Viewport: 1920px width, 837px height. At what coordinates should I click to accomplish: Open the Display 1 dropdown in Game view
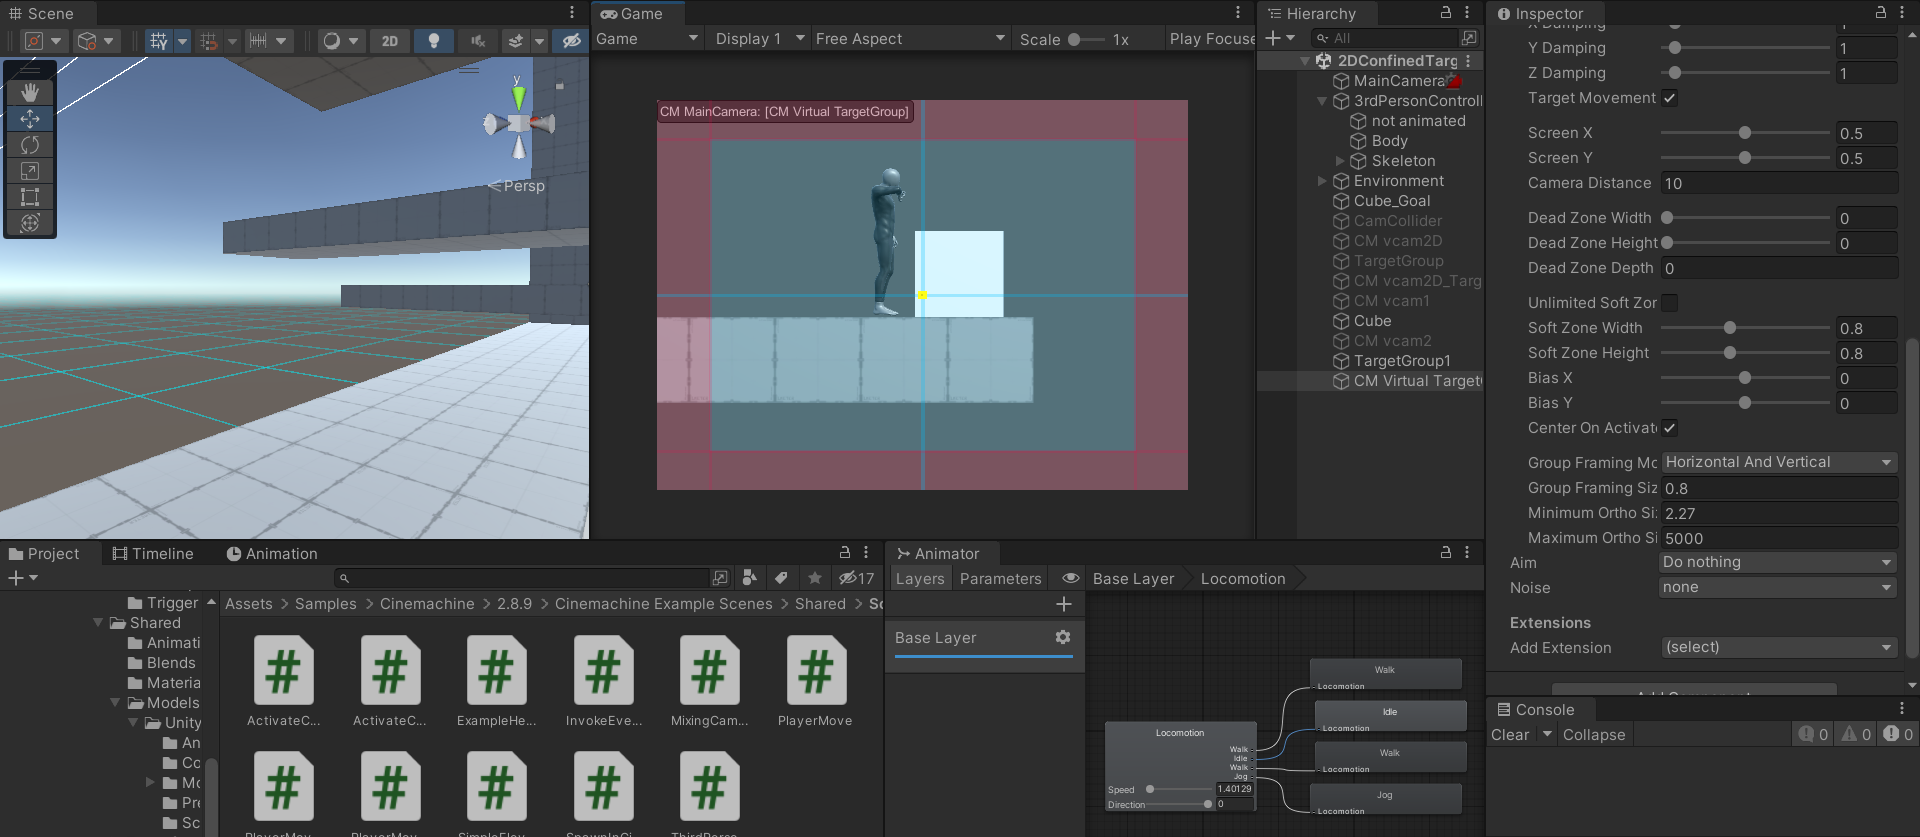pyautogui.click(x=759, y=39)
